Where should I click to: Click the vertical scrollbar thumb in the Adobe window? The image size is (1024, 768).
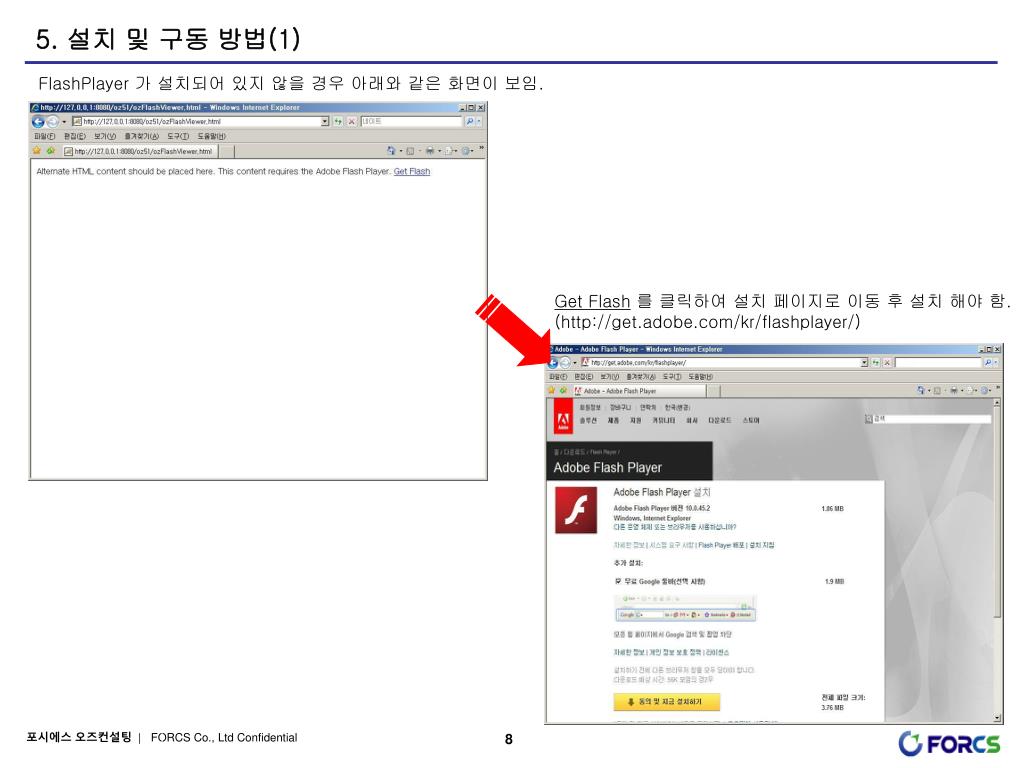click(x=997, y=512)
